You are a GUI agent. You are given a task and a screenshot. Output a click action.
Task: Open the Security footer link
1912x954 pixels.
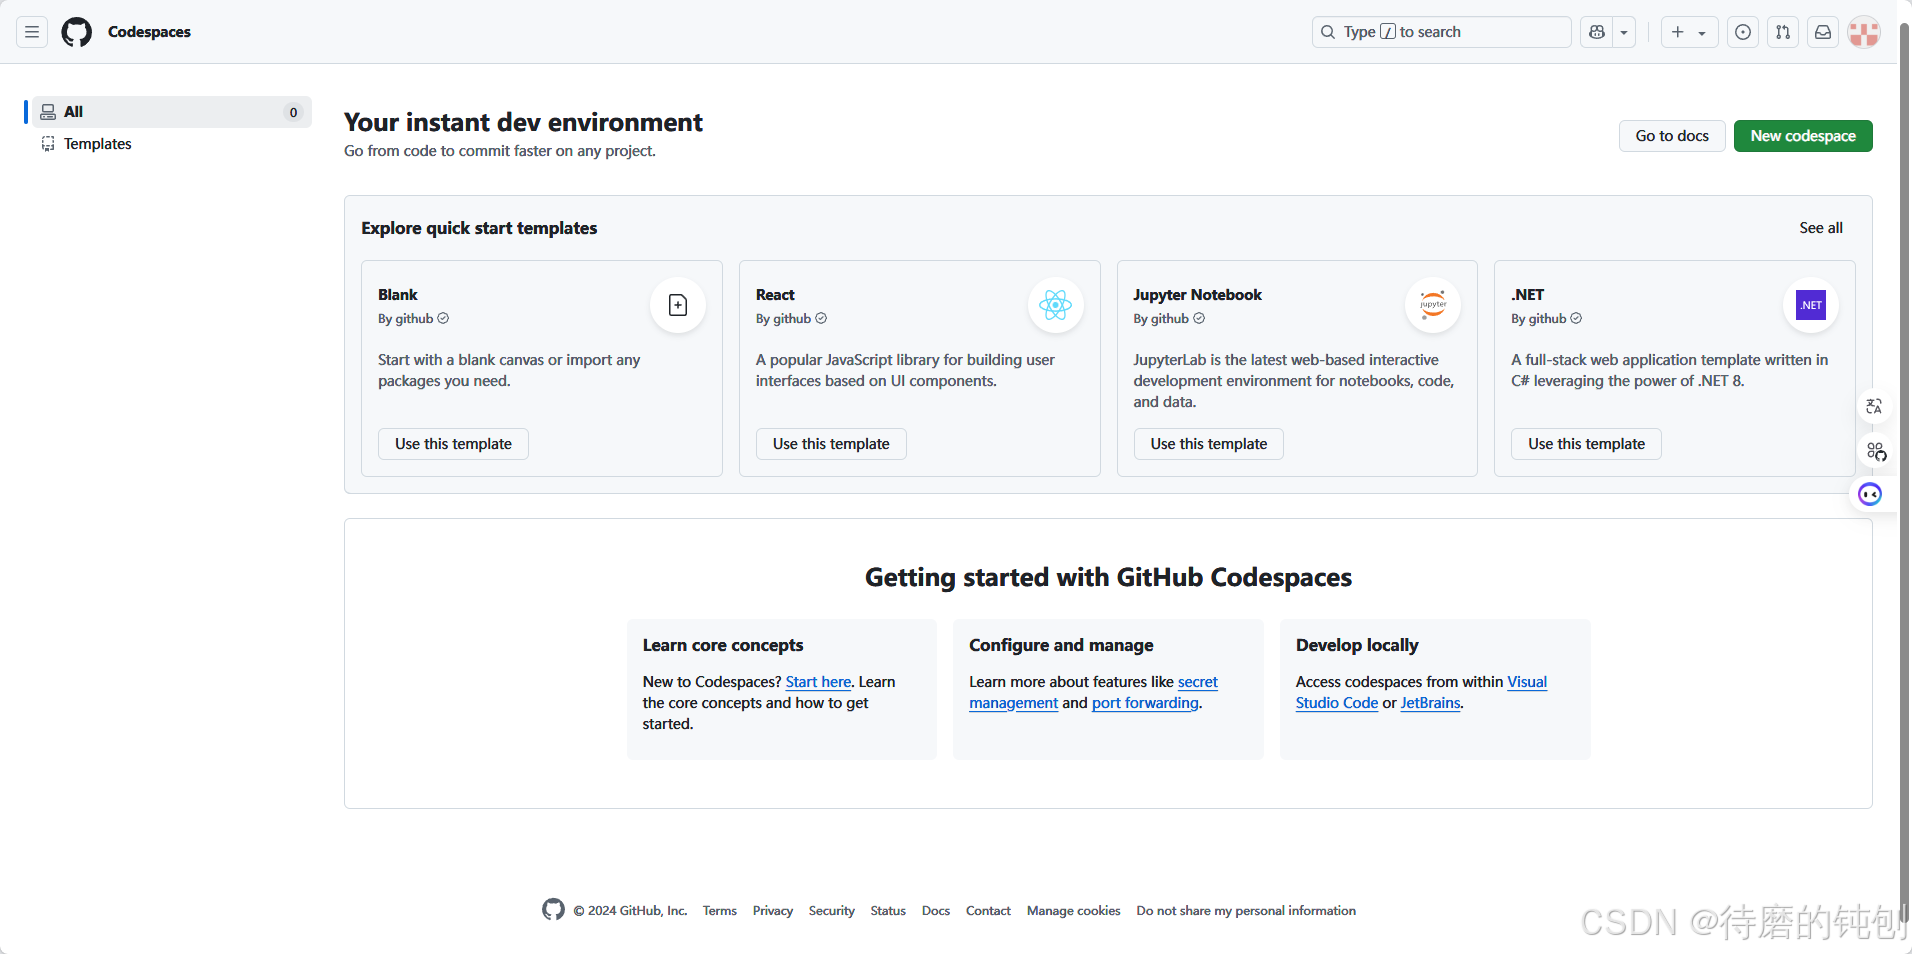pyautogui.click(x=832, y=911)
